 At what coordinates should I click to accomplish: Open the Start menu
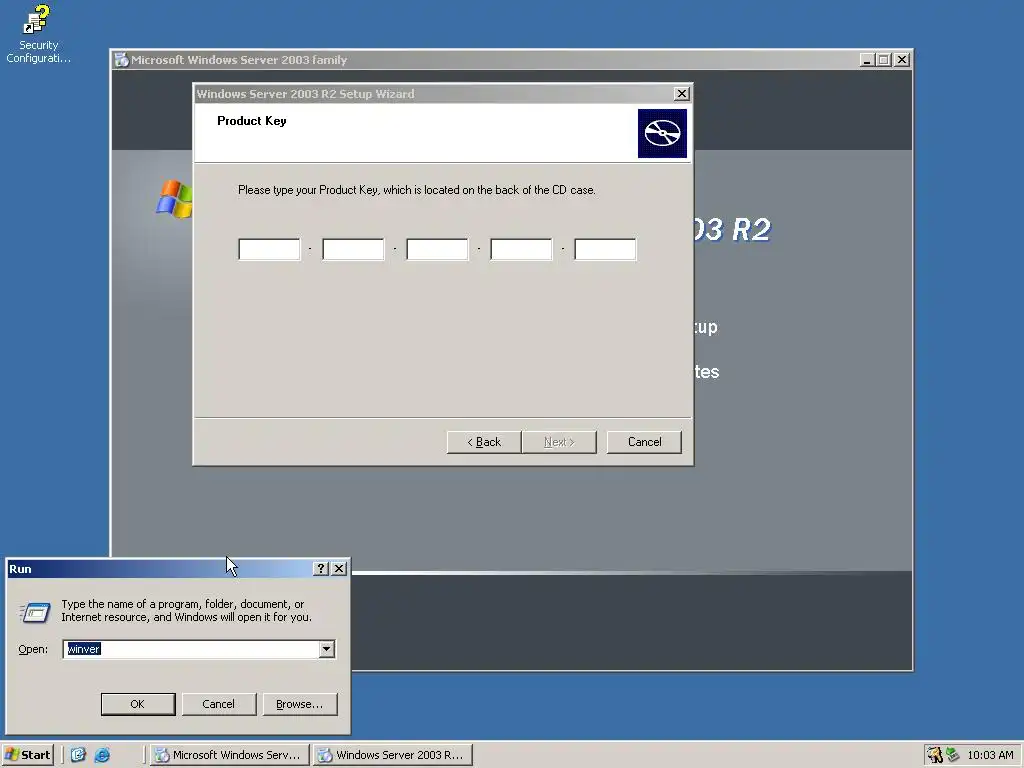27,755
